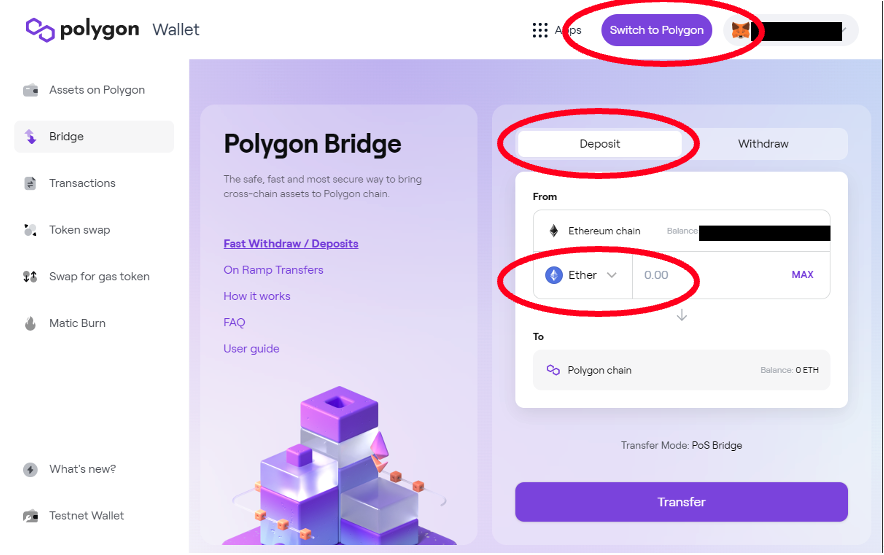Image resolution: width=884 pixels, height=555 pixels.
Task: Open the Fast Withdraw / Deposits link
Action: pyautogui.click(x=291, y=244)
